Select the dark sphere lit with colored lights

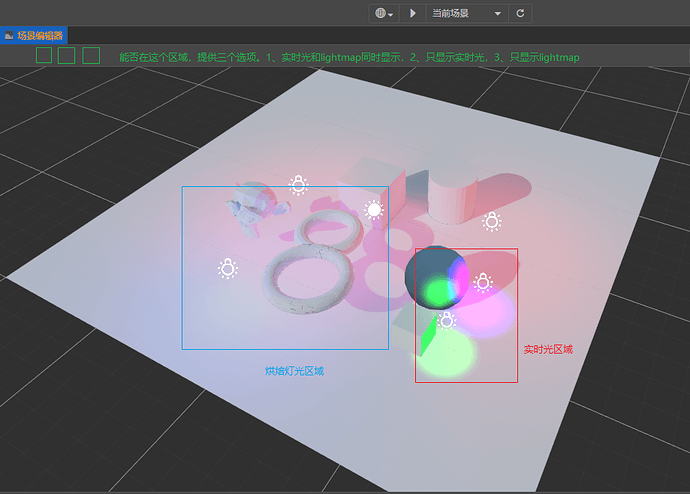[x=435, y=277]
